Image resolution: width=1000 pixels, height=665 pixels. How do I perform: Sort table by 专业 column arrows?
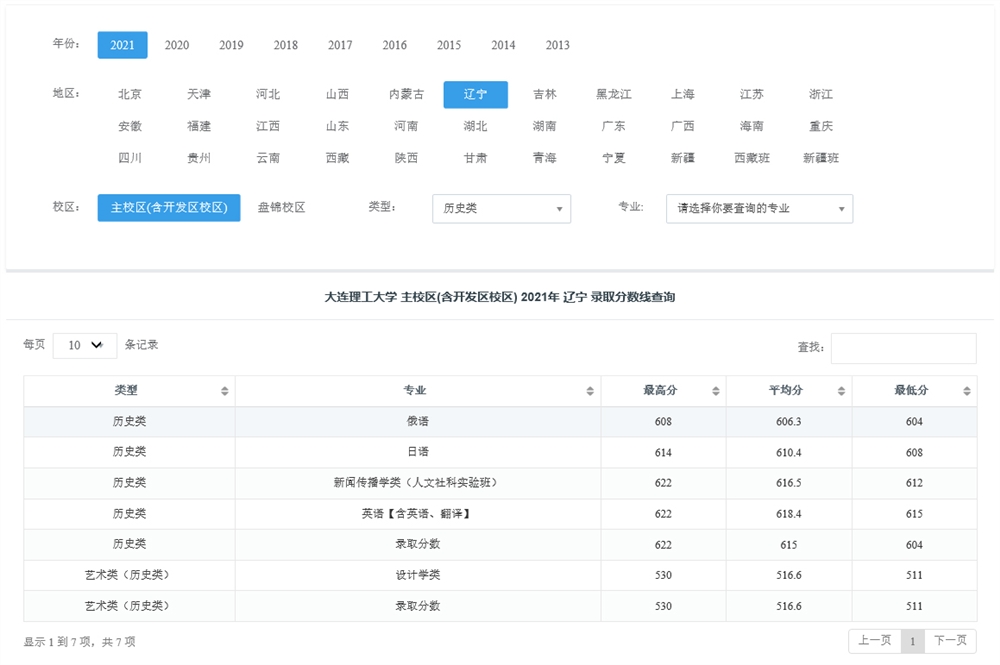point(590,391)
